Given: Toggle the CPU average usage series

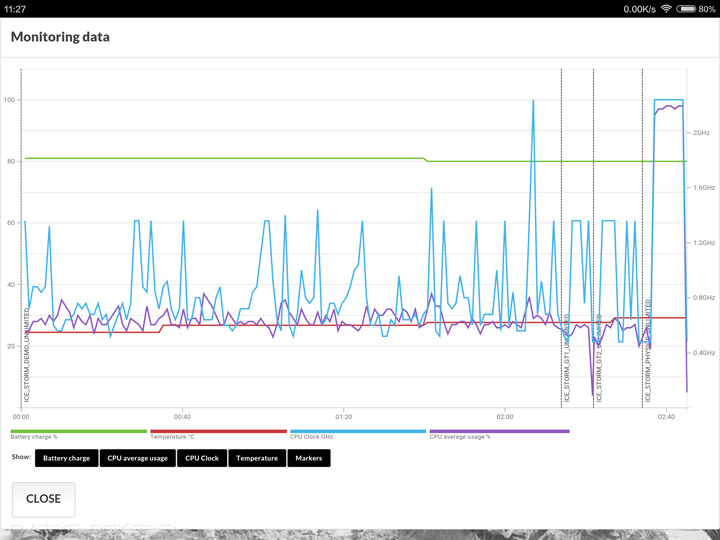Looking at the screenshot, I should (138, 458).
